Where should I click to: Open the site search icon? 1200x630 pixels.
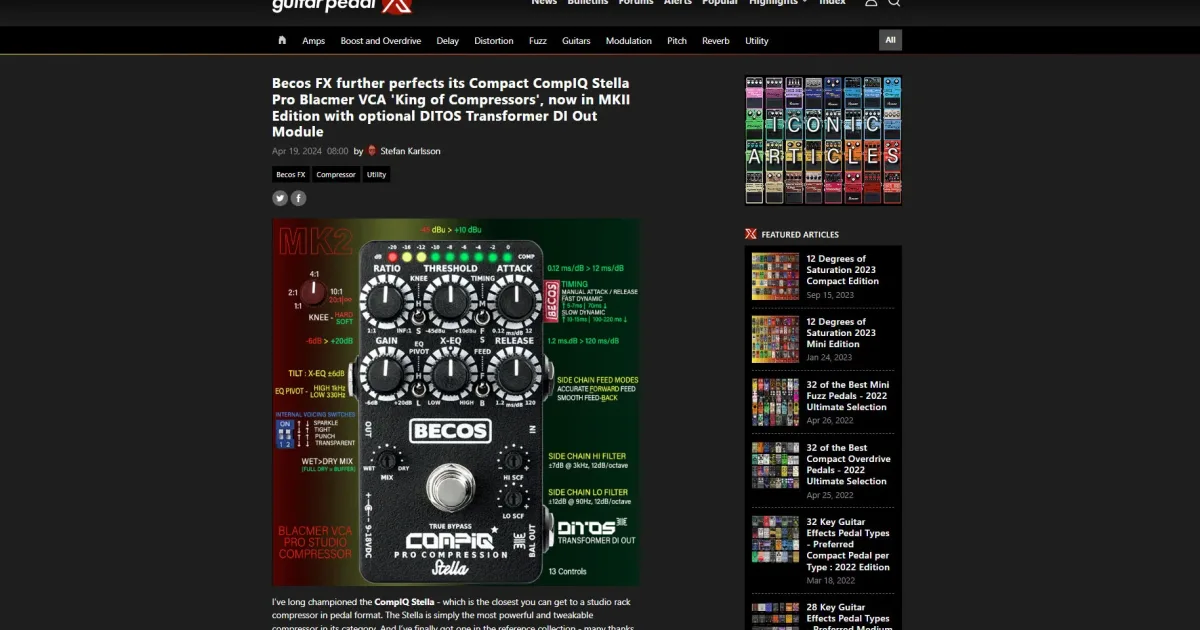[894, 3]
